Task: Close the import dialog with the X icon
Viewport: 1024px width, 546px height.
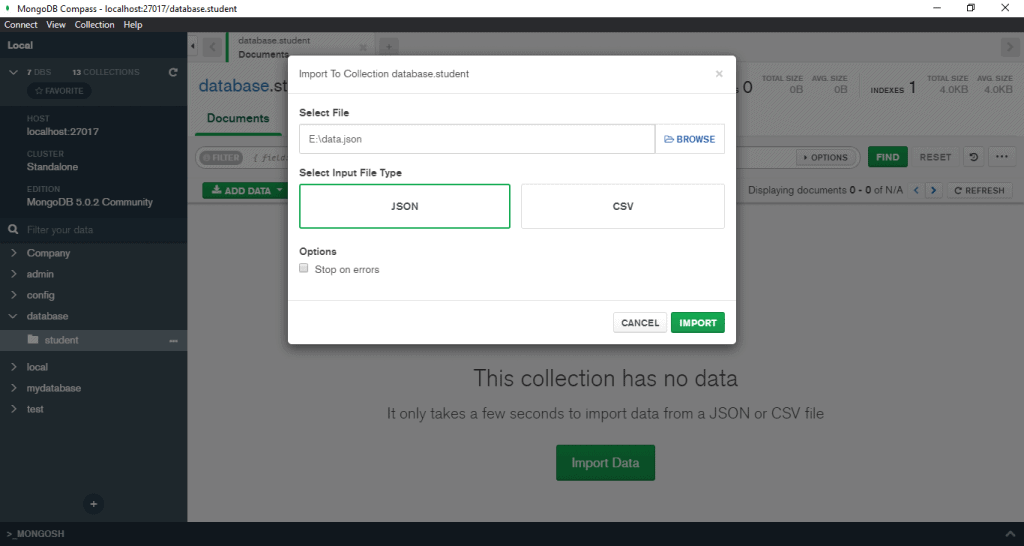Action: pyautogui.click(x=719, y=74)
